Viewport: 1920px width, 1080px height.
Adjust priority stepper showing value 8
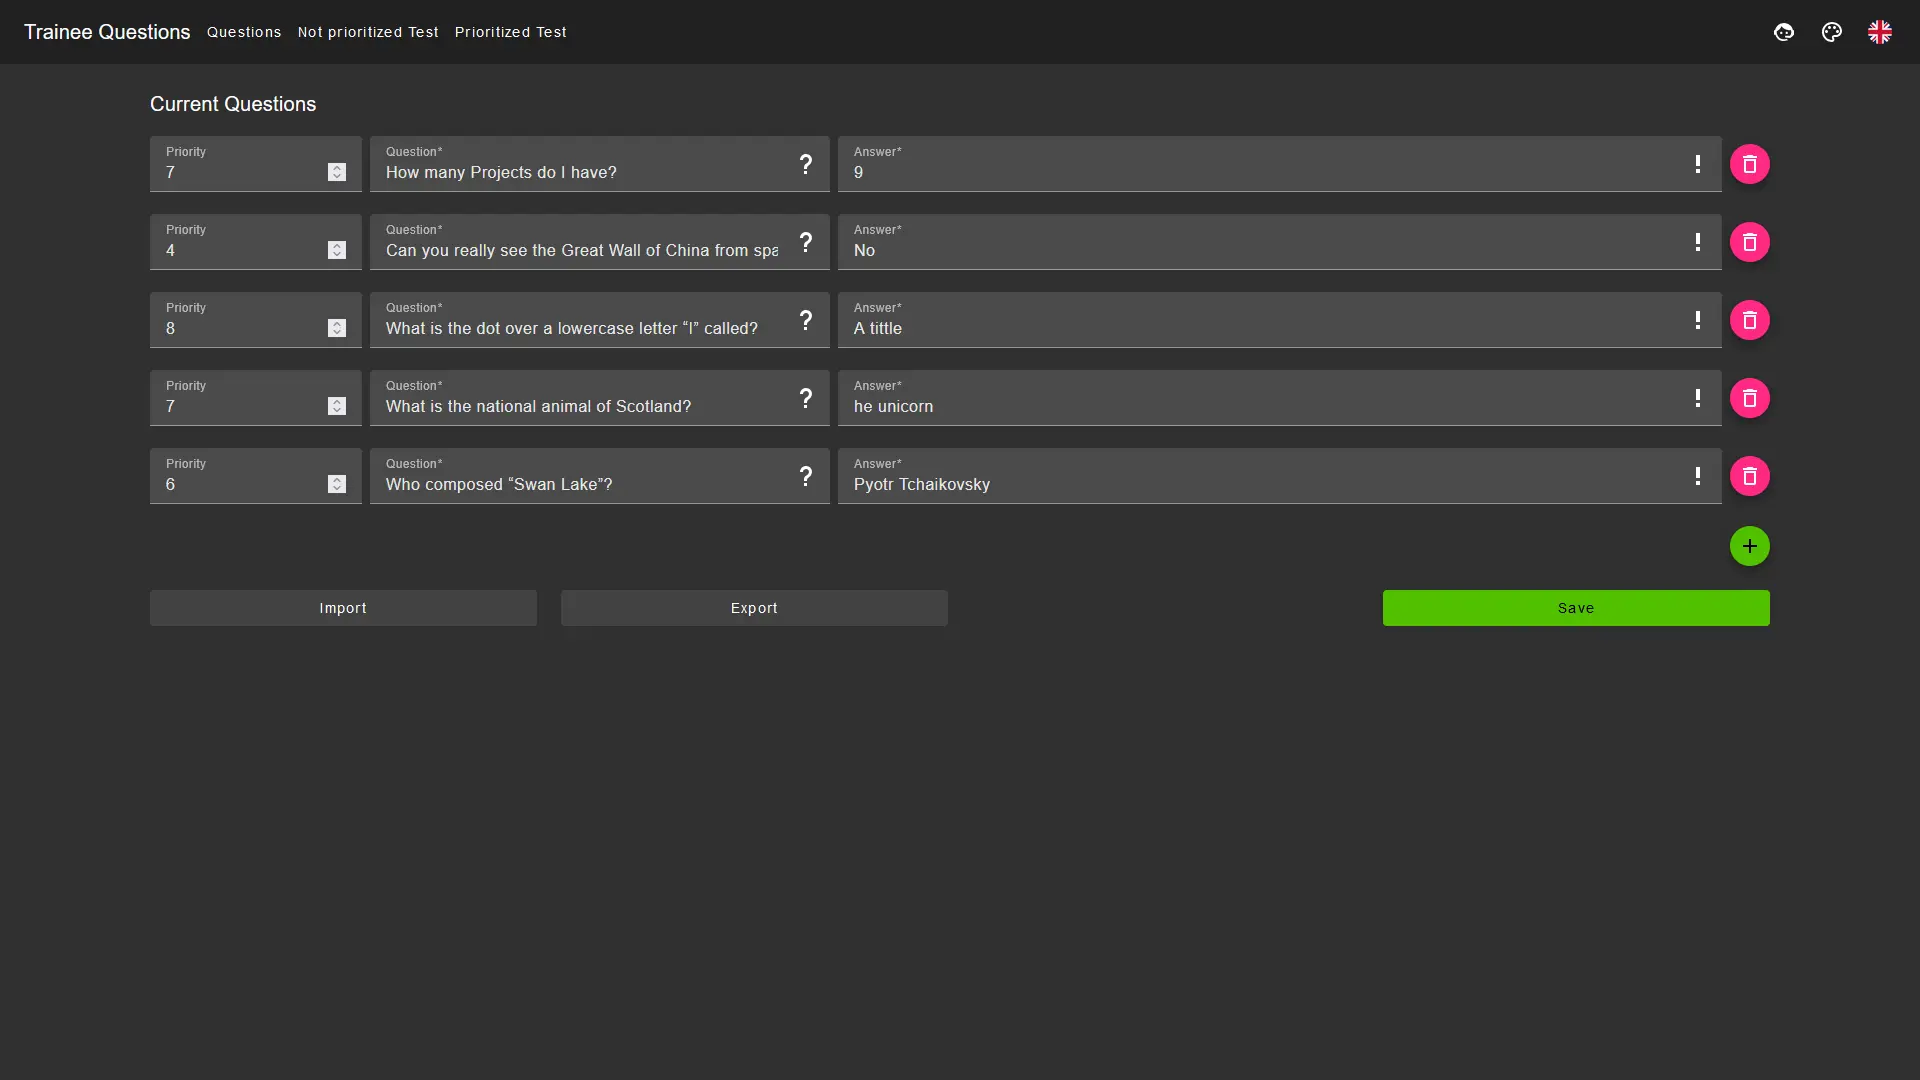[x=337, y=328]
